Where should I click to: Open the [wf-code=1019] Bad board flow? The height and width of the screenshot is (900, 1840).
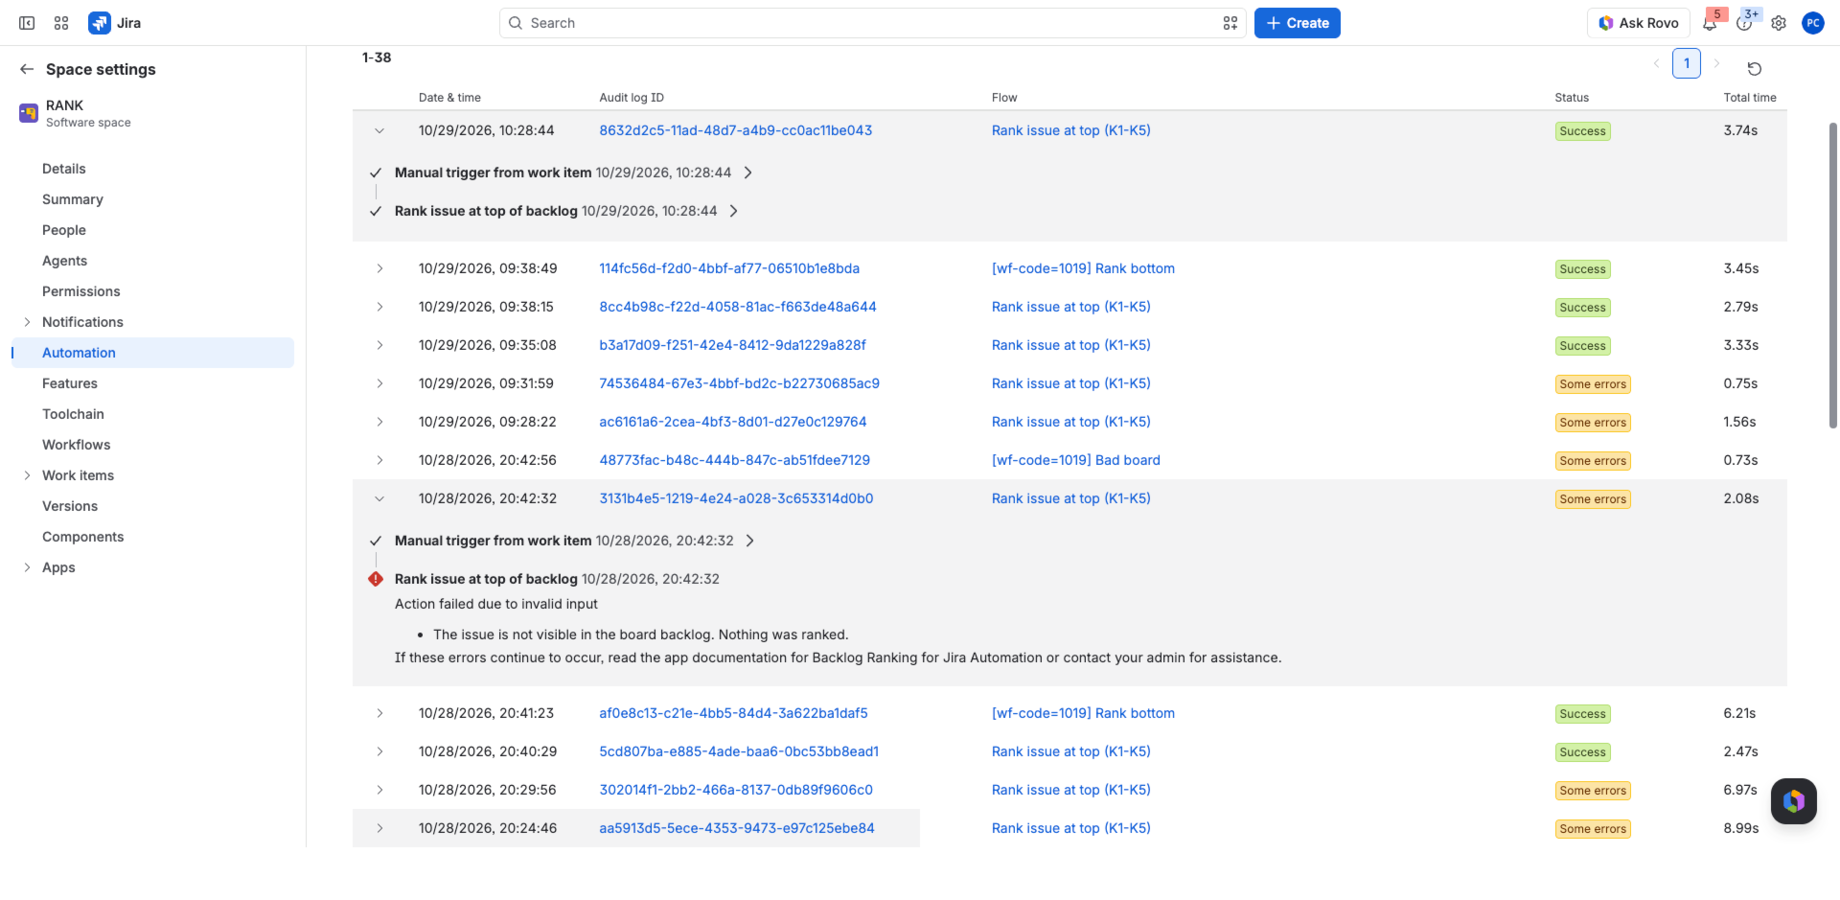coord(1076,461)
